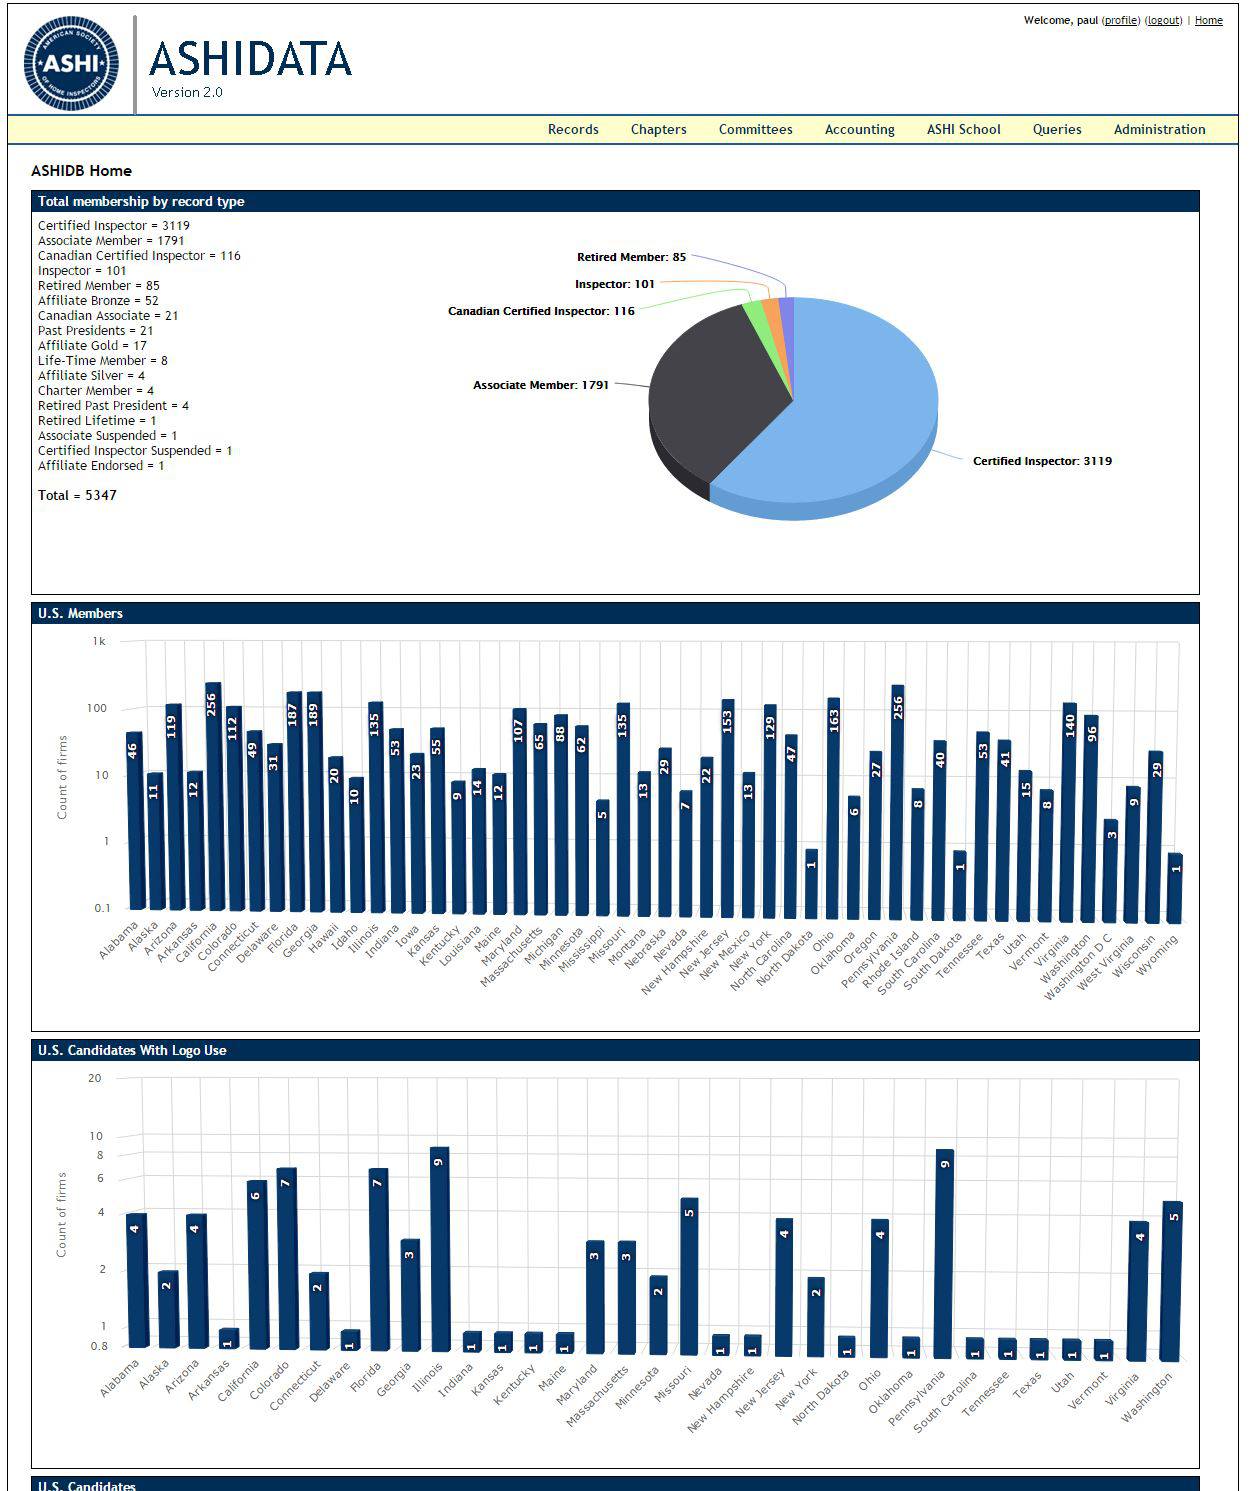Click the Washington bar labeled 96

point(1090,818)
